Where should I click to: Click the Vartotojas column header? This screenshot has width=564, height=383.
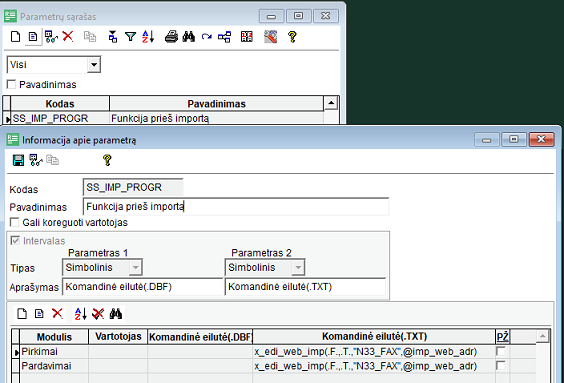118,337
